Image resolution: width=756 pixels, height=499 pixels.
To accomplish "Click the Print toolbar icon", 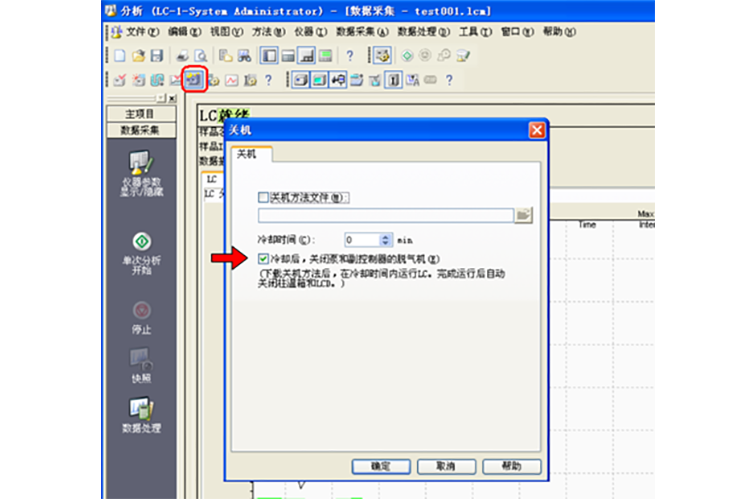I will [183, 56].
